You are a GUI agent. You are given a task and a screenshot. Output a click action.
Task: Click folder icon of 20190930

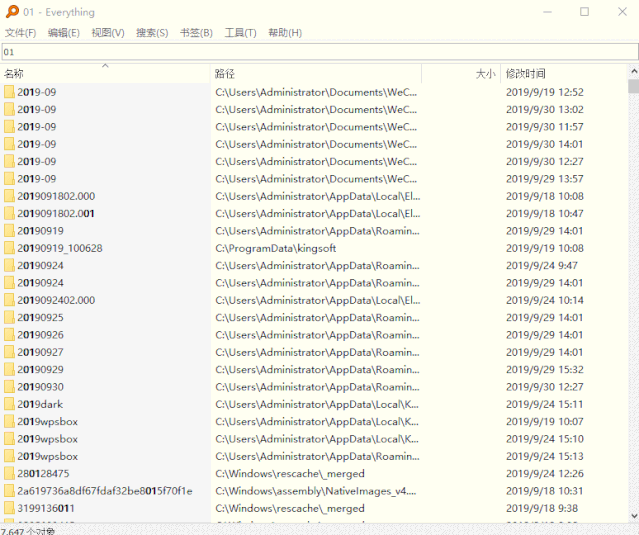(x=9, y=387)
